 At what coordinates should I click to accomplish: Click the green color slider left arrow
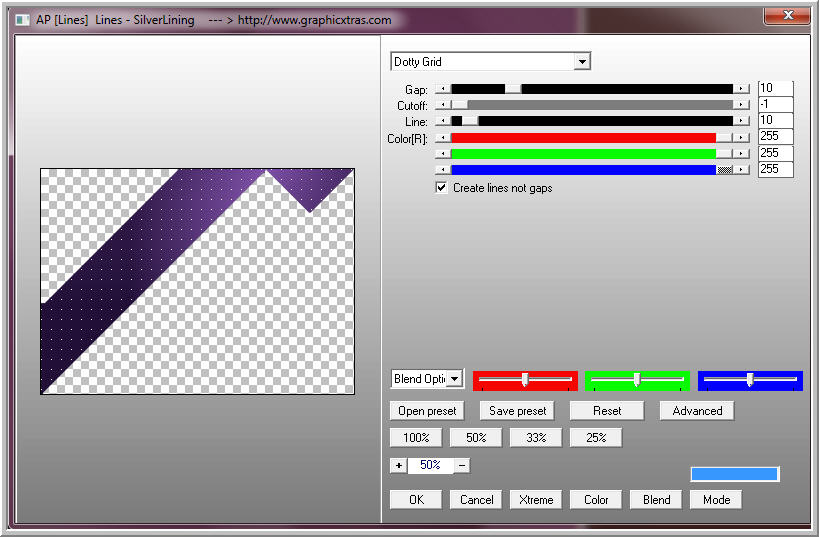(x=443, y=154)
